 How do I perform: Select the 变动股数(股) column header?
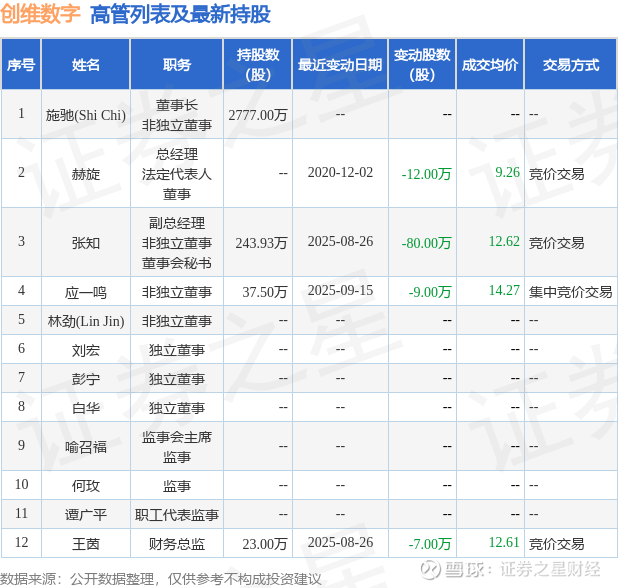click(422, 64)
